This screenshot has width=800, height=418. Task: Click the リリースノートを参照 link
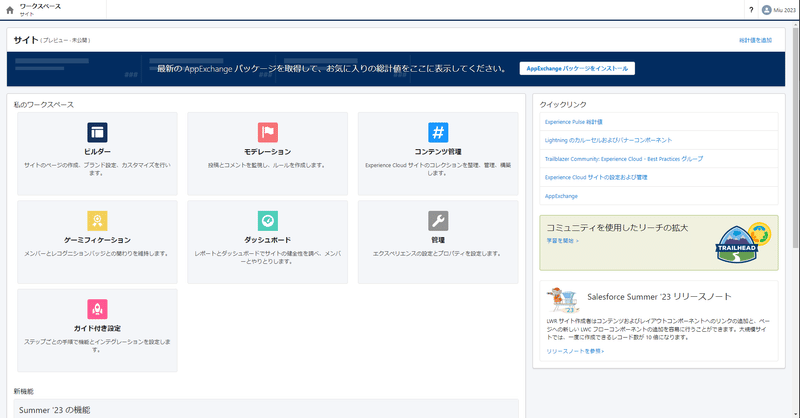(575, 351)
